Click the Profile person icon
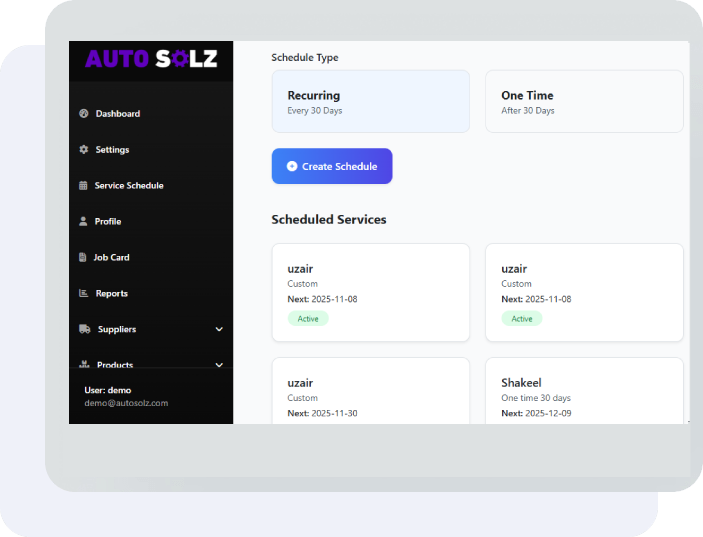This screenshot has height=537, width=703. pyautogui.click(x=84, y=222)
